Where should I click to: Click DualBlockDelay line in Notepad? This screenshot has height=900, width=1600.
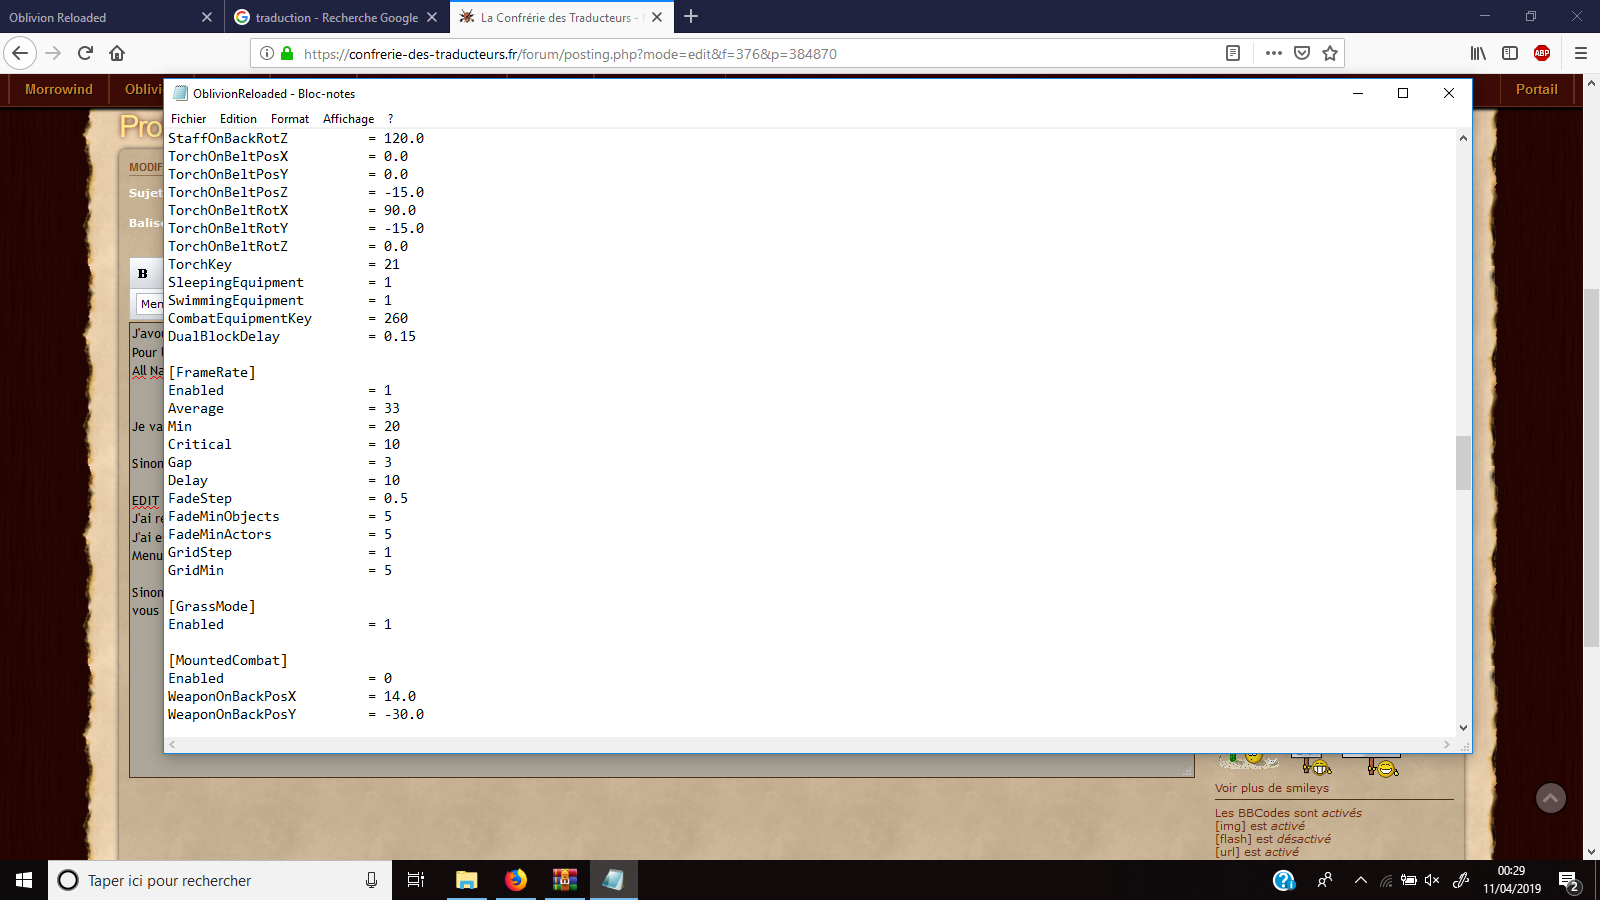pos(292,336)
